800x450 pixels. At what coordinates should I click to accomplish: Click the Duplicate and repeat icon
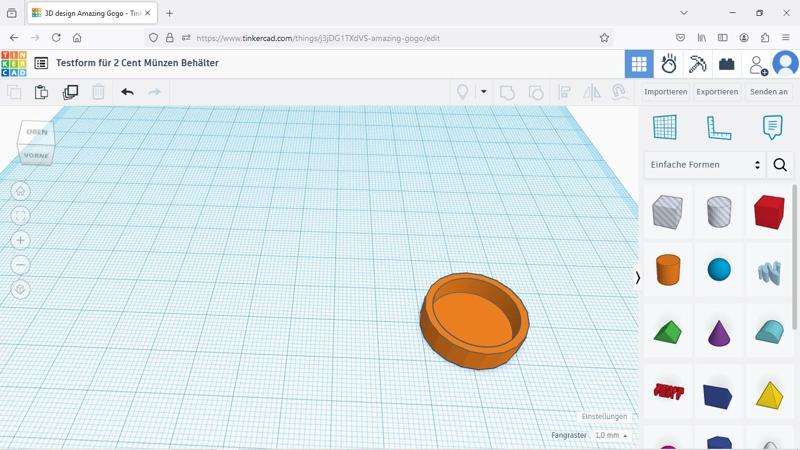point(70,92)
